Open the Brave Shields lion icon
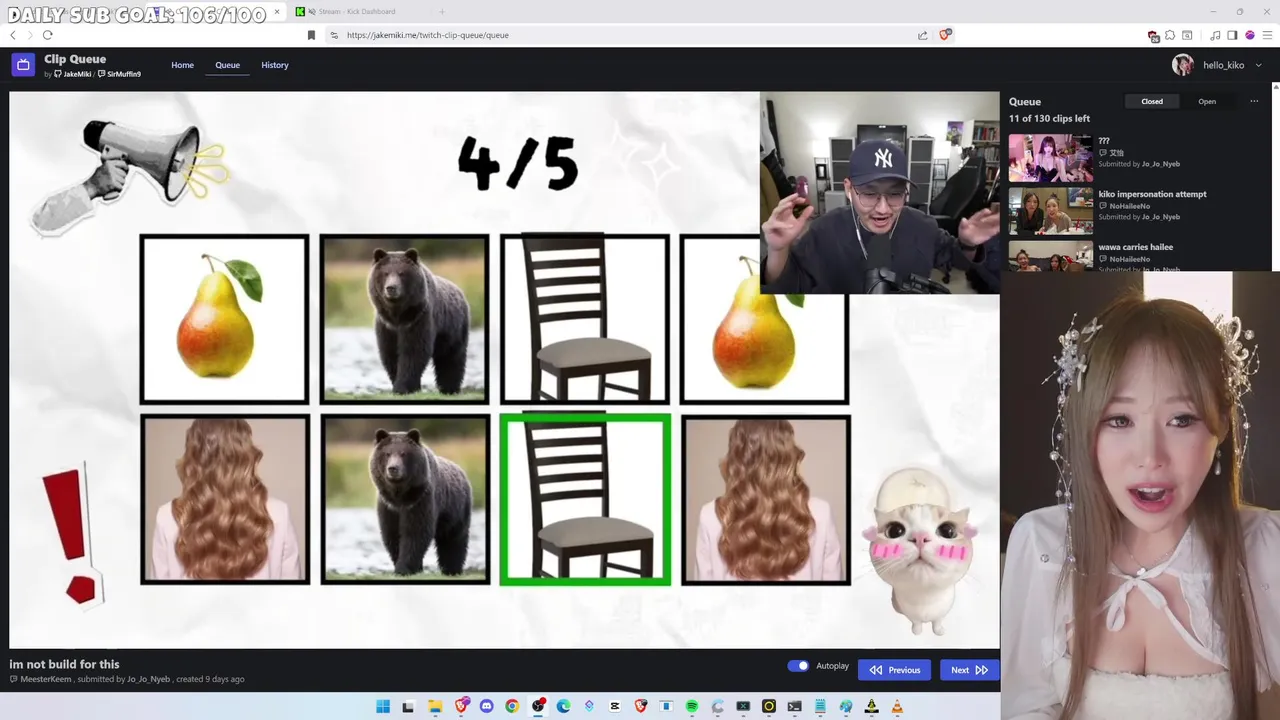Image resolution: width=1280 pixels, height=720 pixels. [945, 34]
